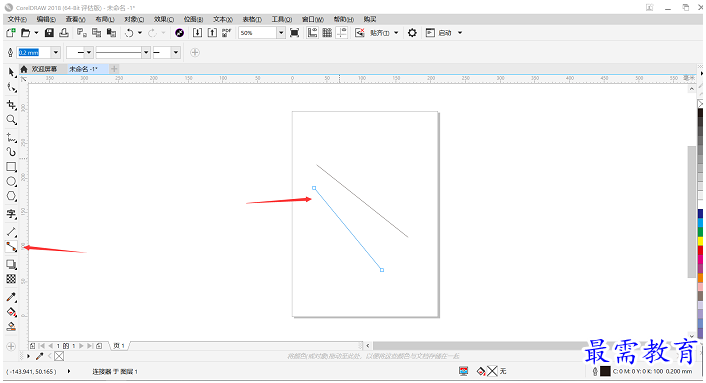The image size is (706, 383).
Task: Open the 文件 File menu
Action: click(17, 19)
